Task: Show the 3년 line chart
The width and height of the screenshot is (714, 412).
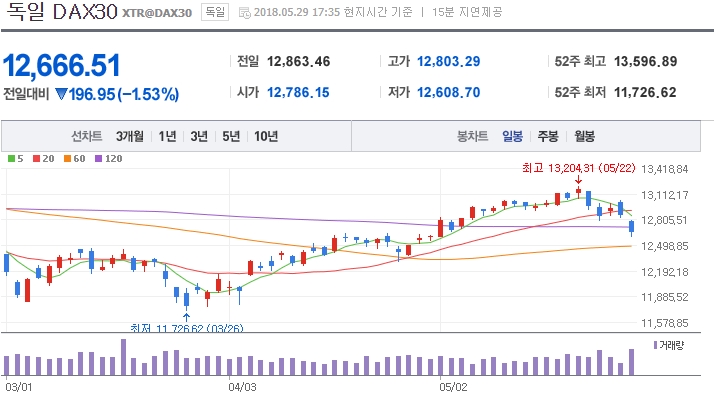Action: 199,136
